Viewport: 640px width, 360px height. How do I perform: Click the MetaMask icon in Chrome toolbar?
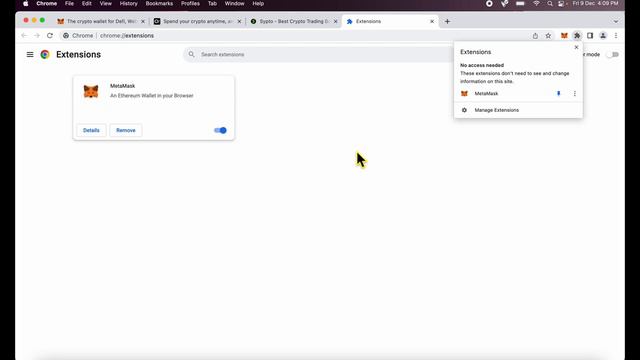point(564,36)
